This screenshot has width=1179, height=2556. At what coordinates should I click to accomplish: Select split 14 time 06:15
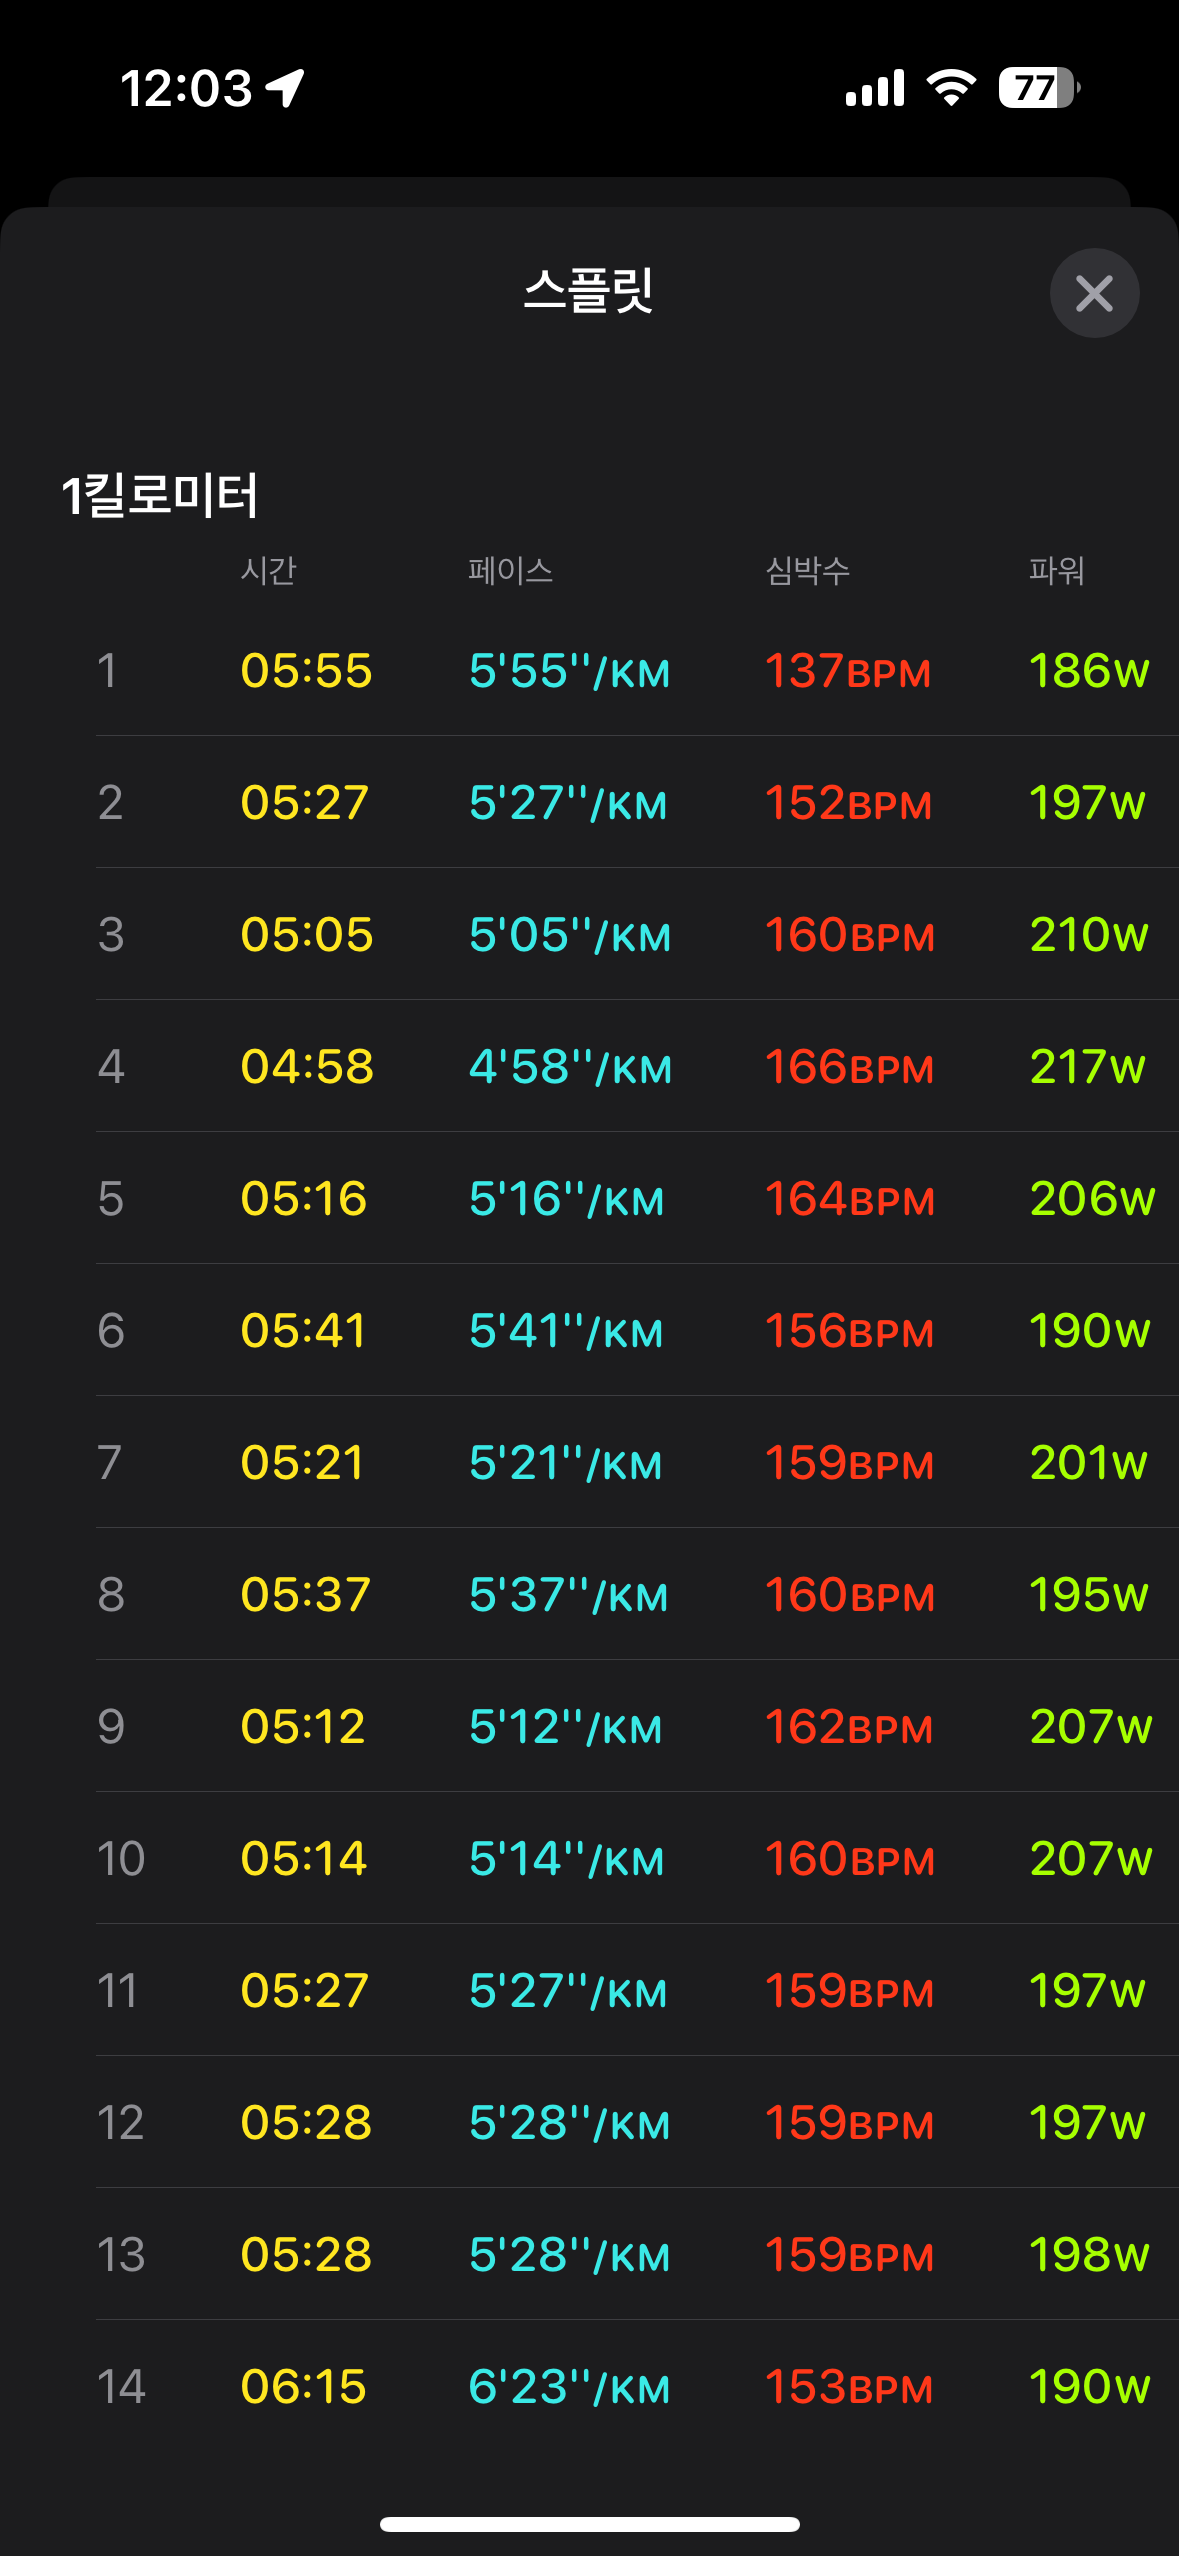coord(304,2387)
